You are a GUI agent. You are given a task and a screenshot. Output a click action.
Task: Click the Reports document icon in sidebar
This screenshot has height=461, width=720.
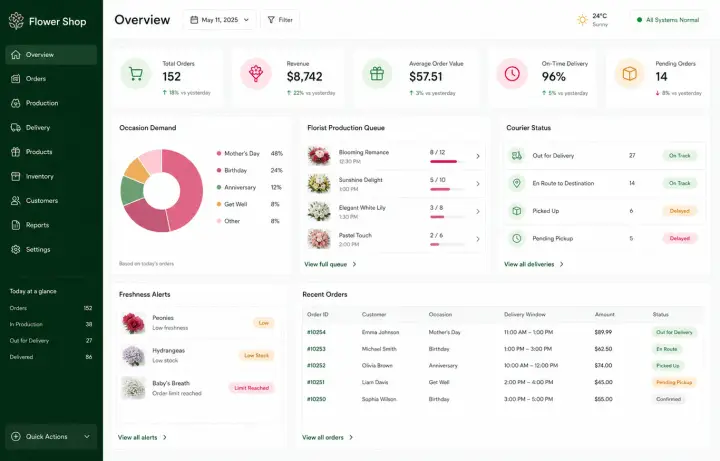(16, 225)
